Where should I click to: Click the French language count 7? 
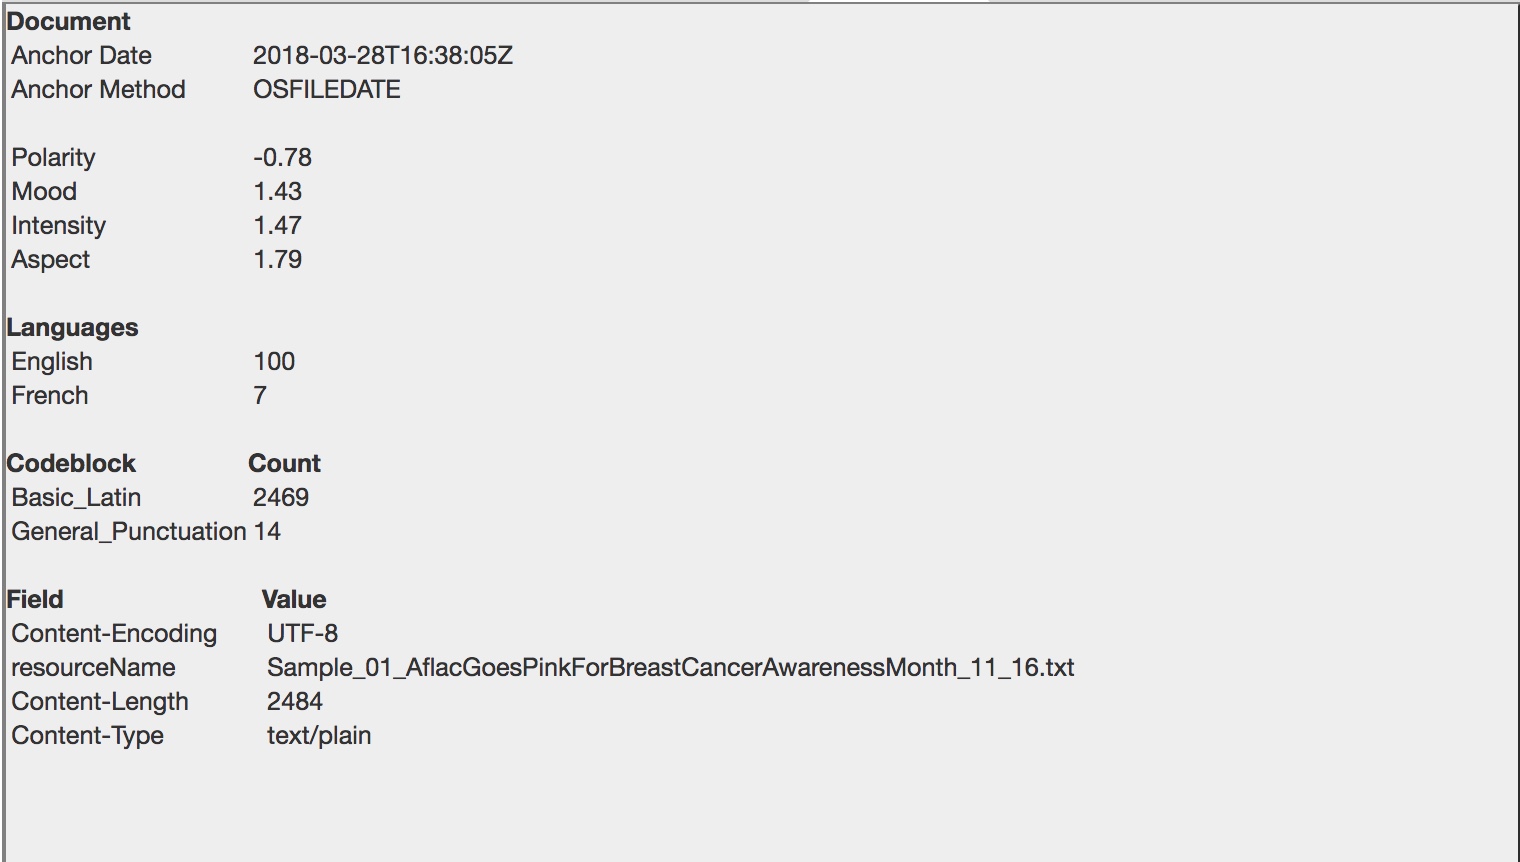260,395
